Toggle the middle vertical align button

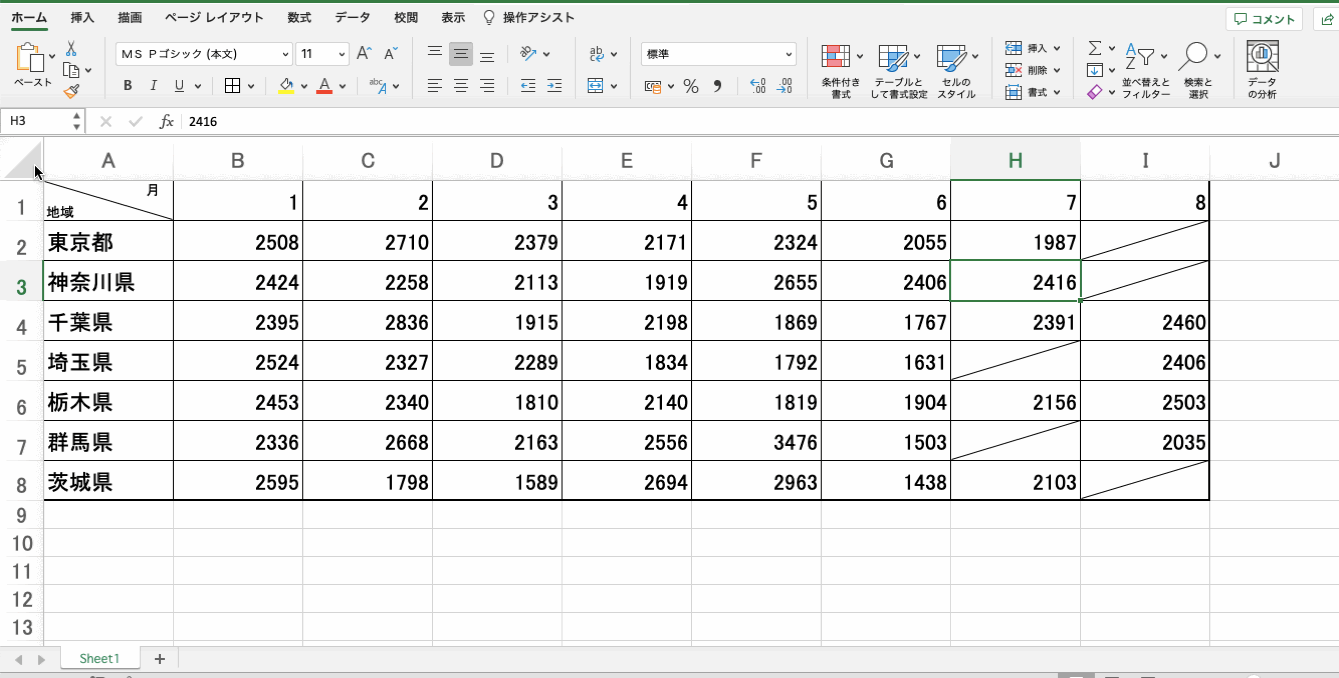coord(460,54)
